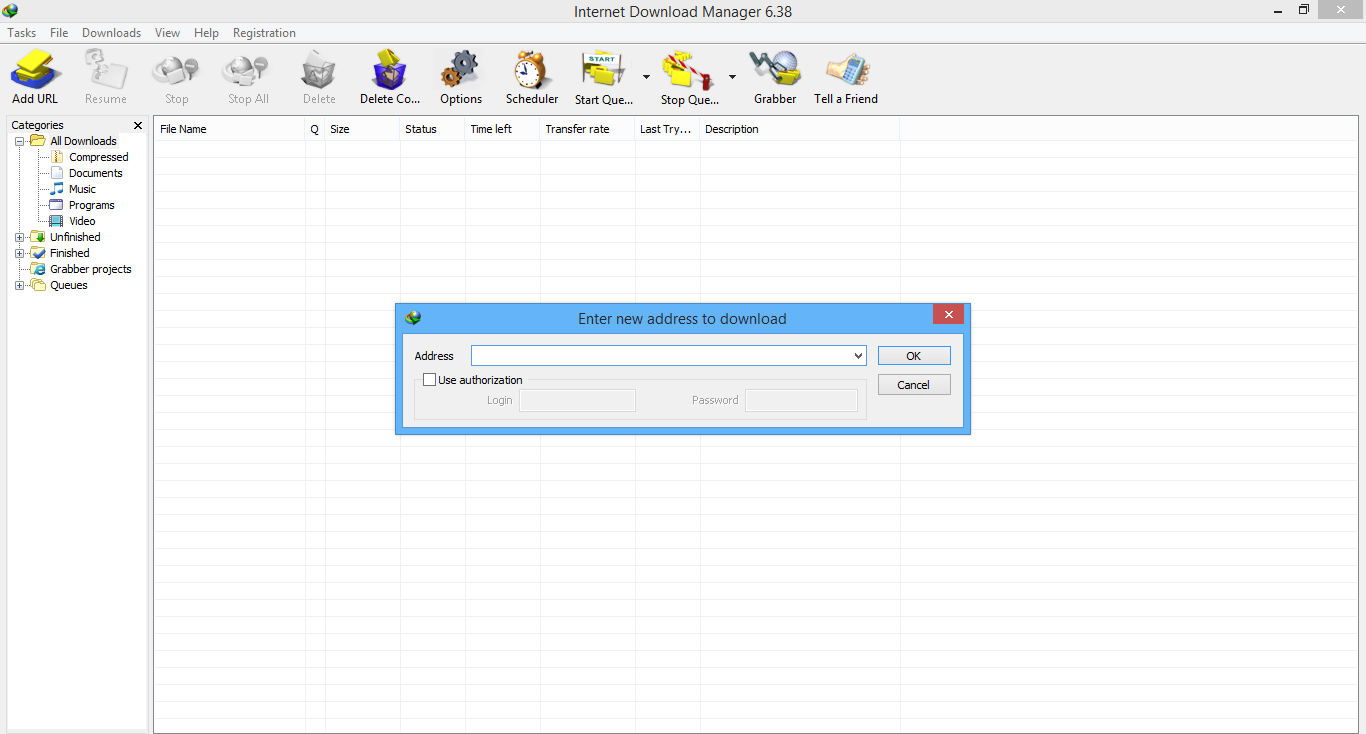Click the Cancel button in dialog
Viewport: 1366px width, 734px height.
tap(914, 385)
